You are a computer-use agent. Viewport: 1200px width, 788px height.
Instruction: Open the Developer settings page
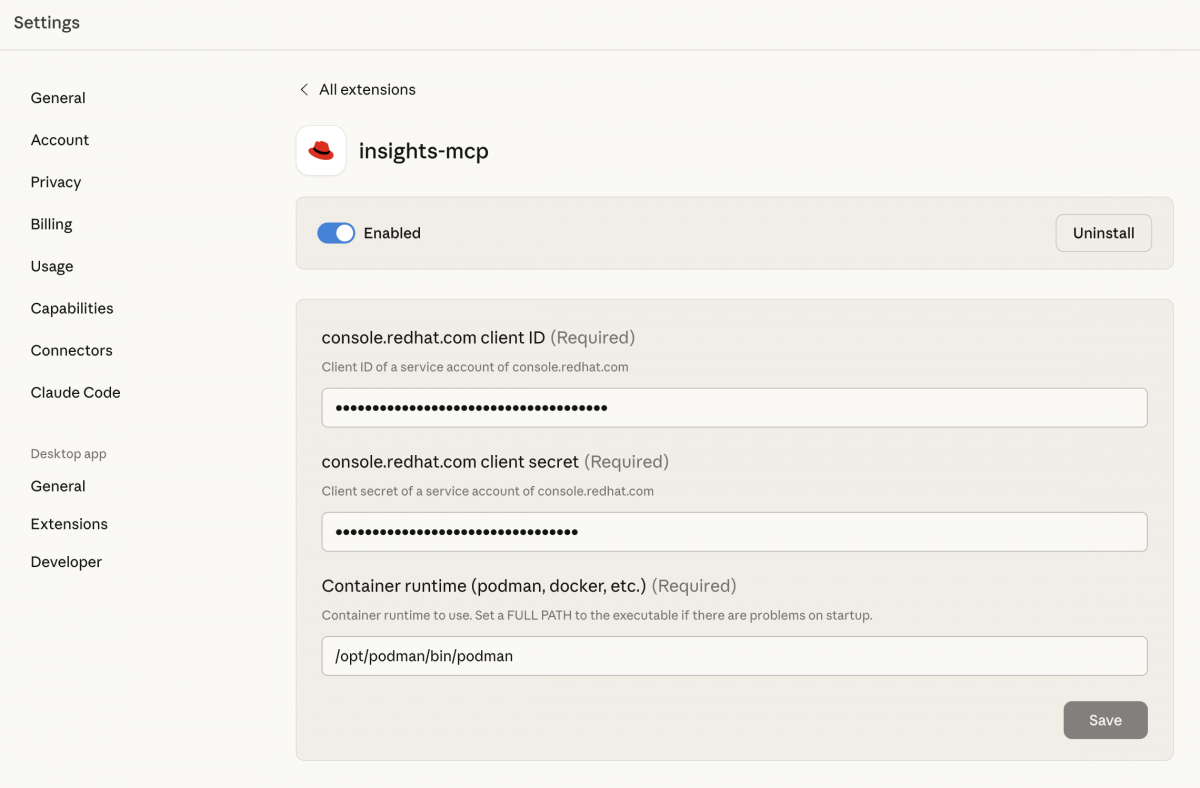point(66,561)
